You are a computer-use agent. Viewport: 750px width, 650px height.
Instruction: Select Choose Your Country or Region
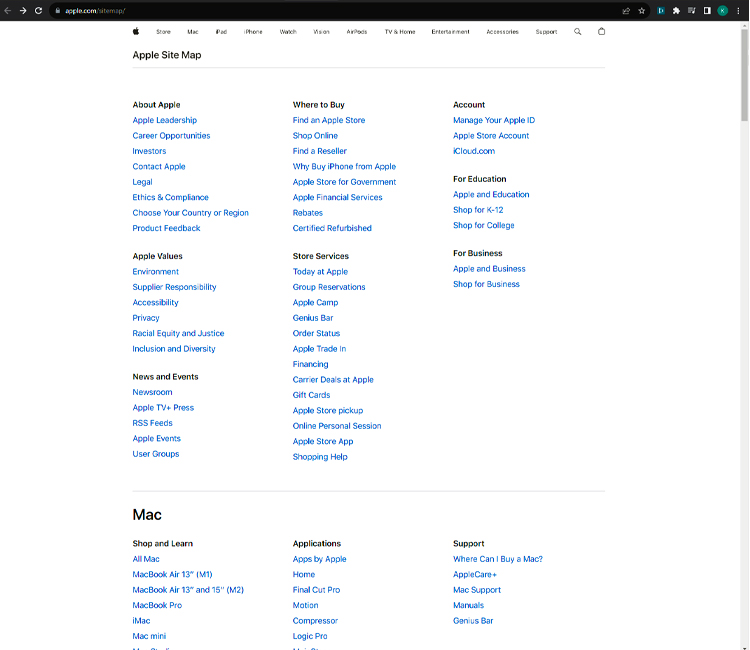coord(190,213)
